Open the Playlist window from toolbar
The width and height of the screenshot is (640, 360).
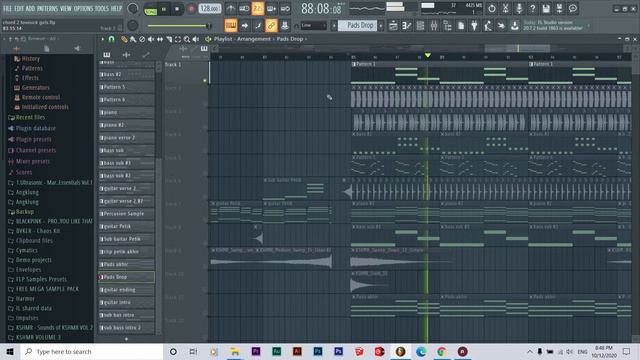[x=393, y=26]
